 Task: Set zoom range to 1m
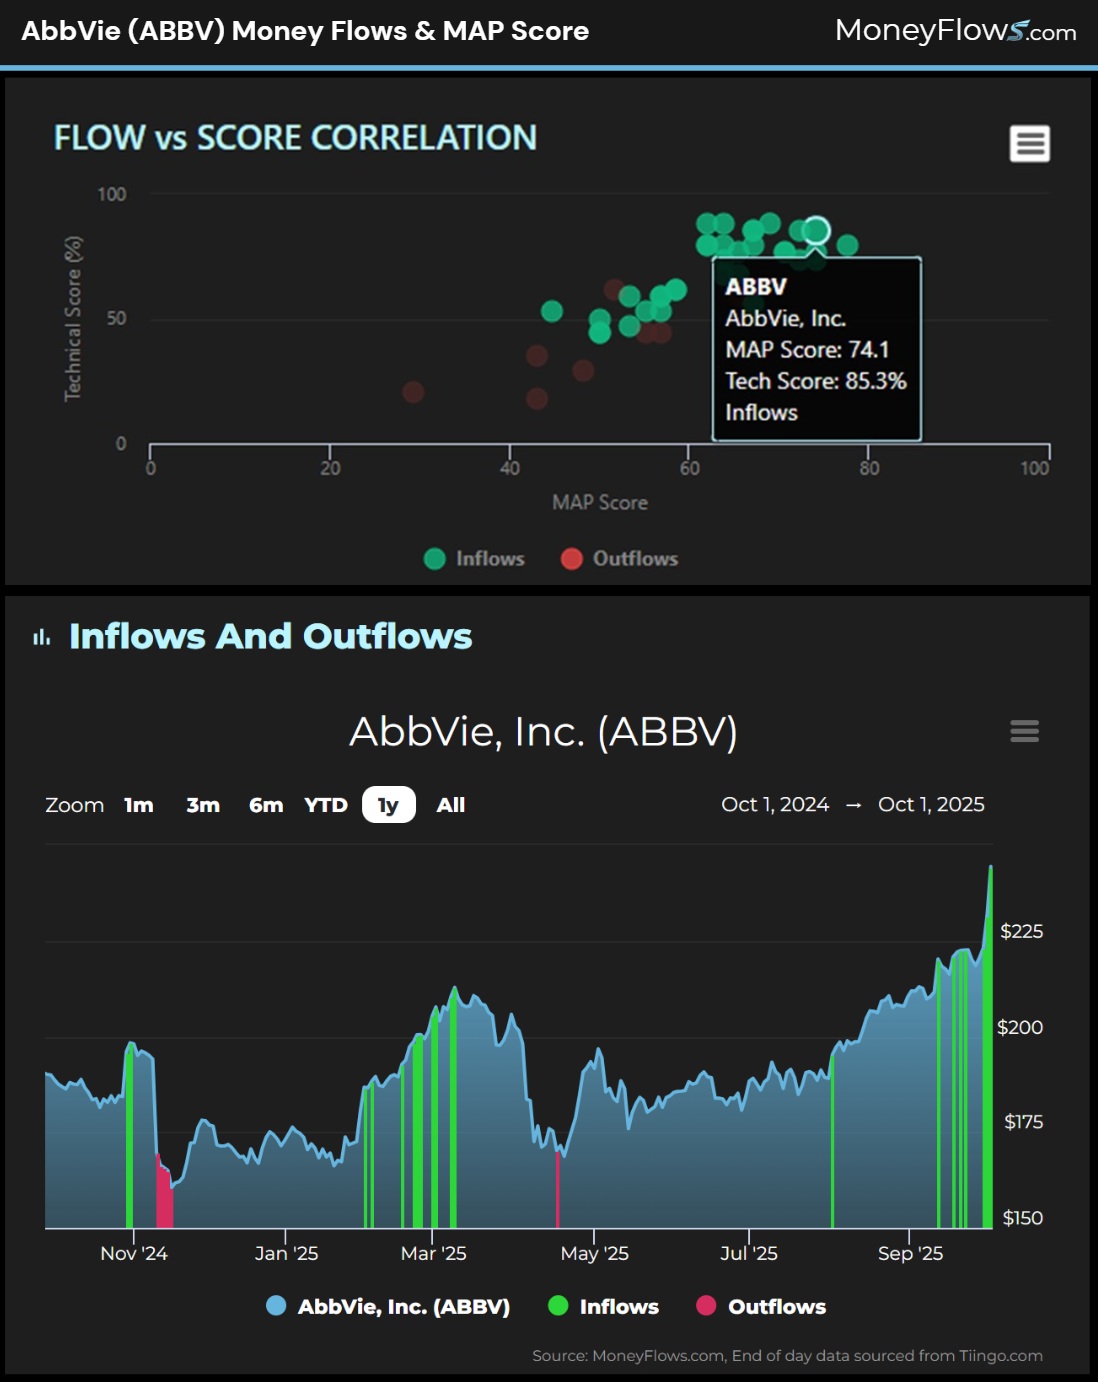[139, 805]
